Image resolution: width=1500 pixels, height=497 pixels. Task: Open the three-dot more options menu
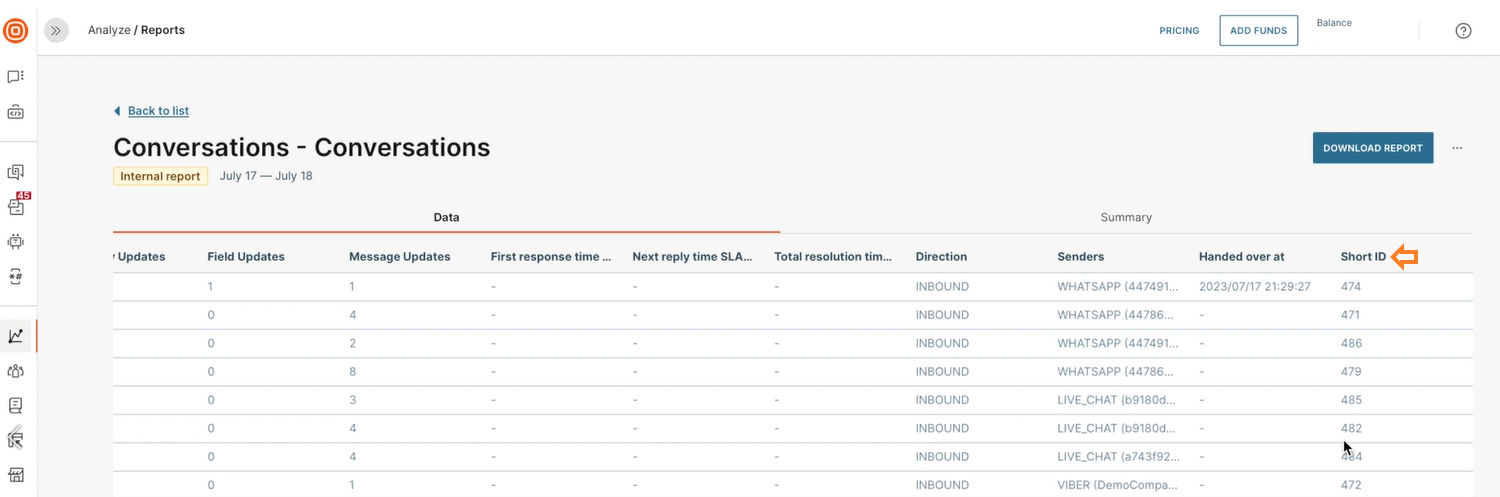(x=1457, y=148)
